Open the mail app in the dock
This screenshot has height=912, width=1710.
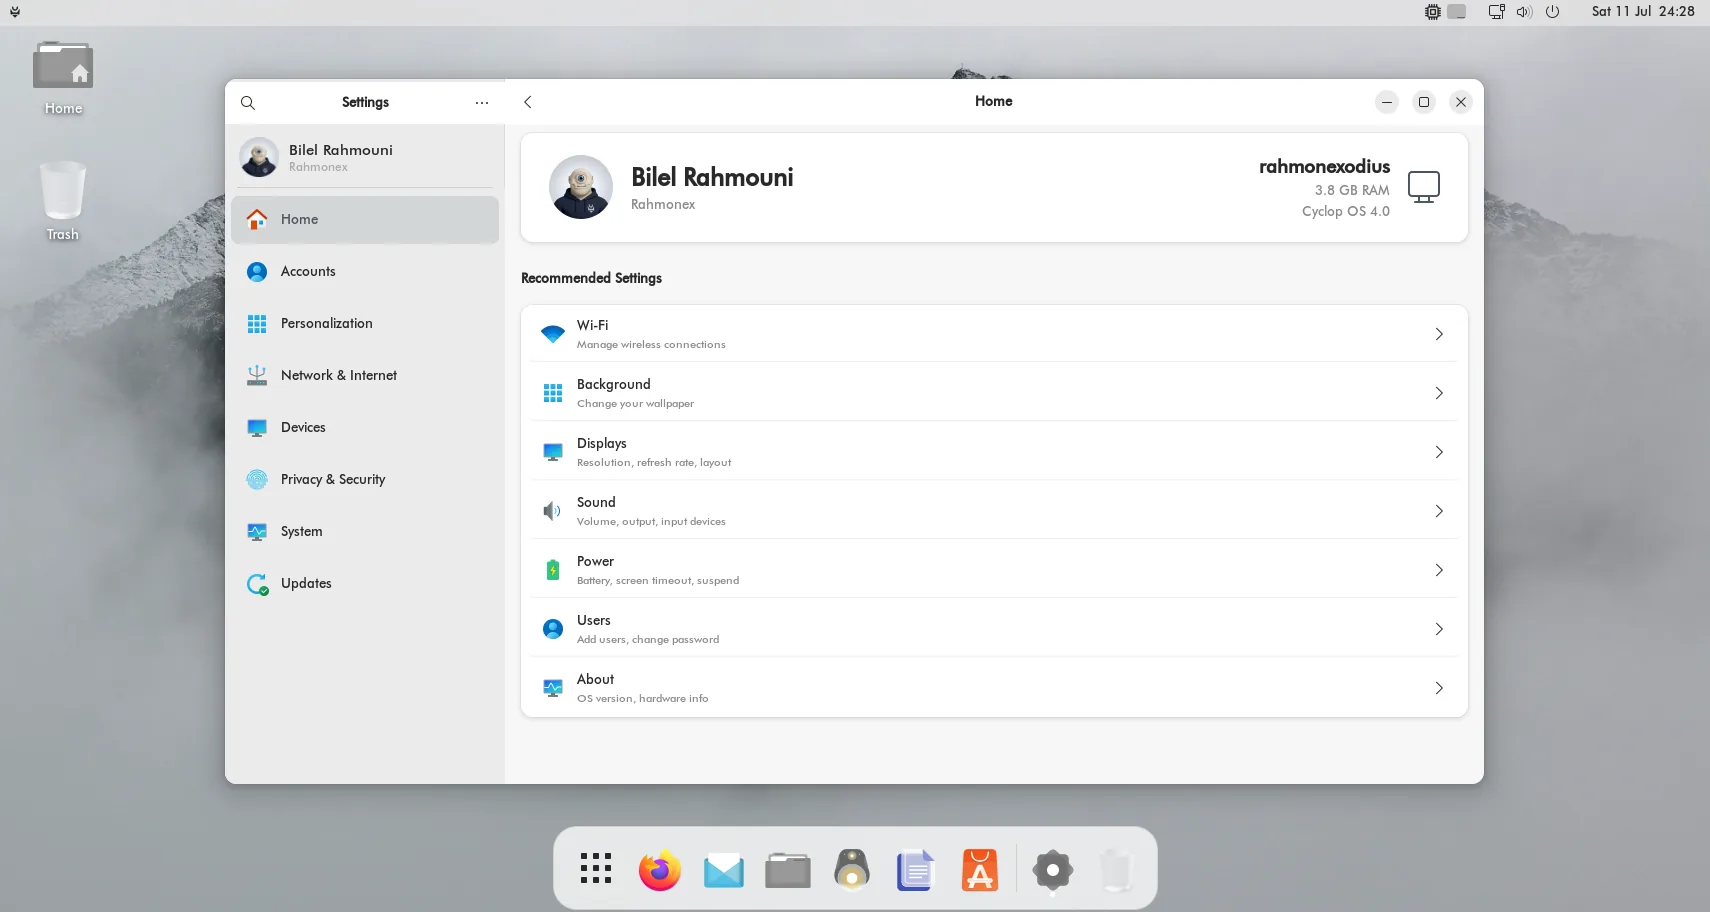[x=724, y=871]
